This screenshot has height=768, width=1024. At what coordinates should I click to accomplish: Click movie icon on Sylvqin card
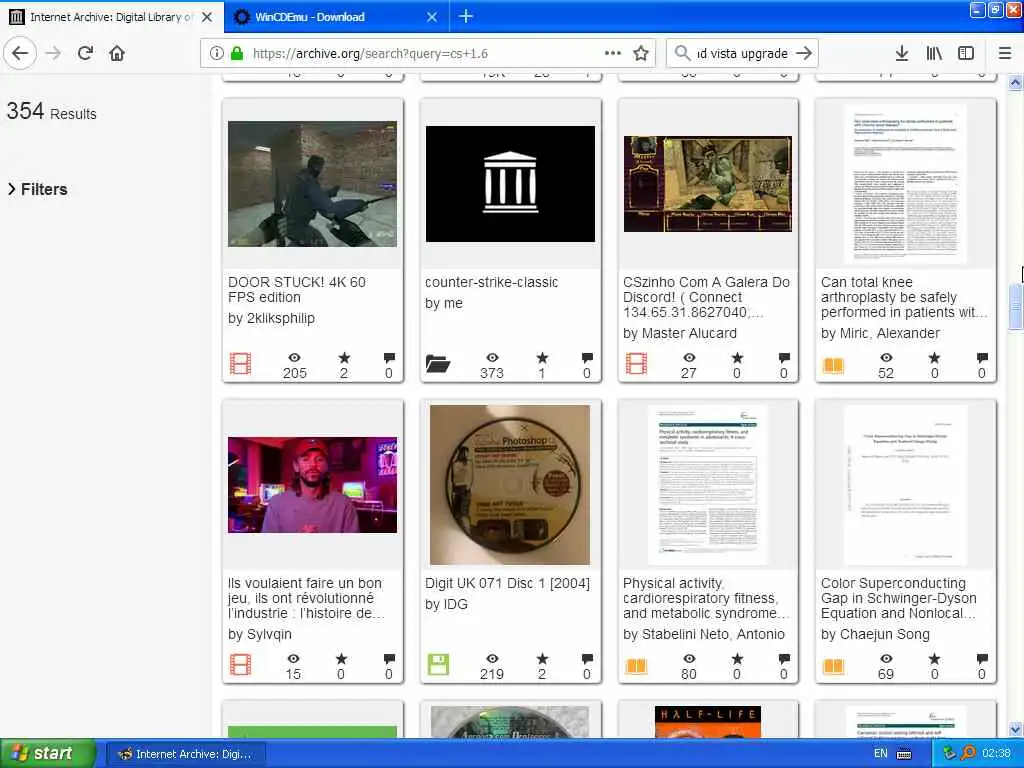click(240, 665)
